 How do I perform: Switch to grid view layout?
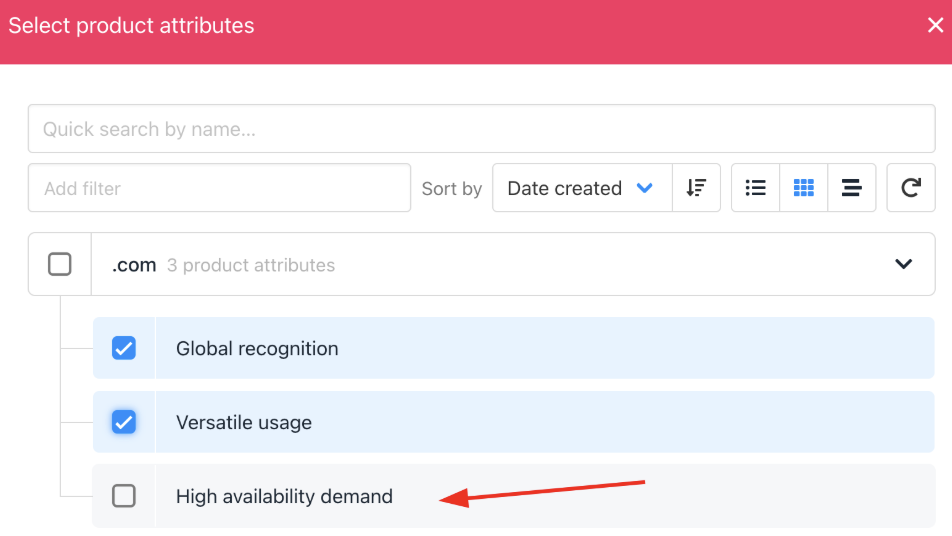click(803, 188)
